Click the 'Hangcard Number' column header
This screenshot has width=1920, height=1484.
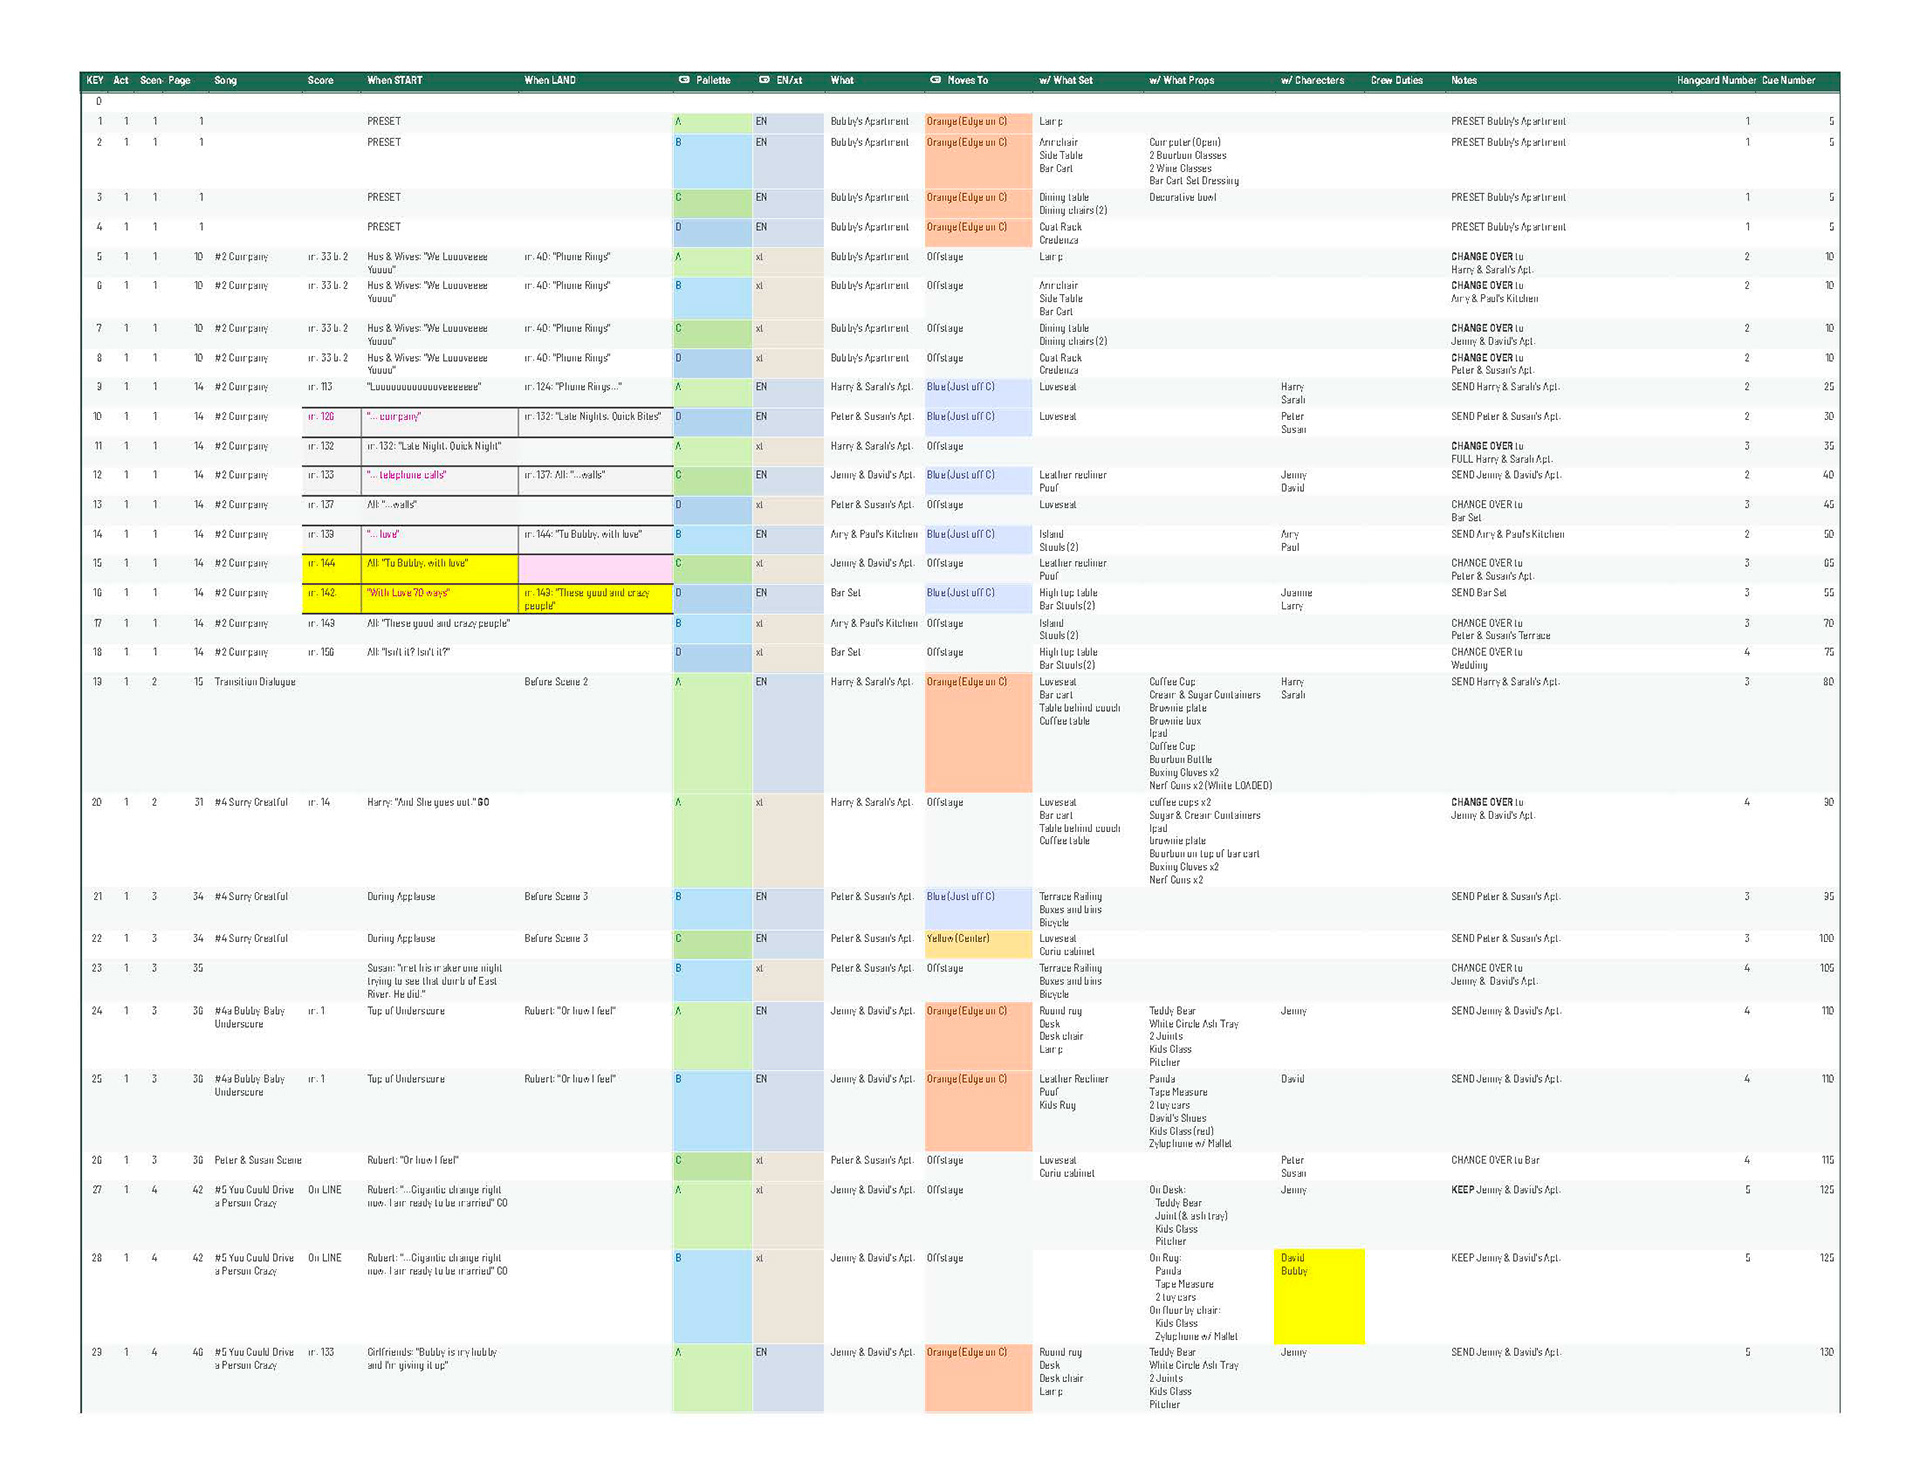pos(1715,80)
